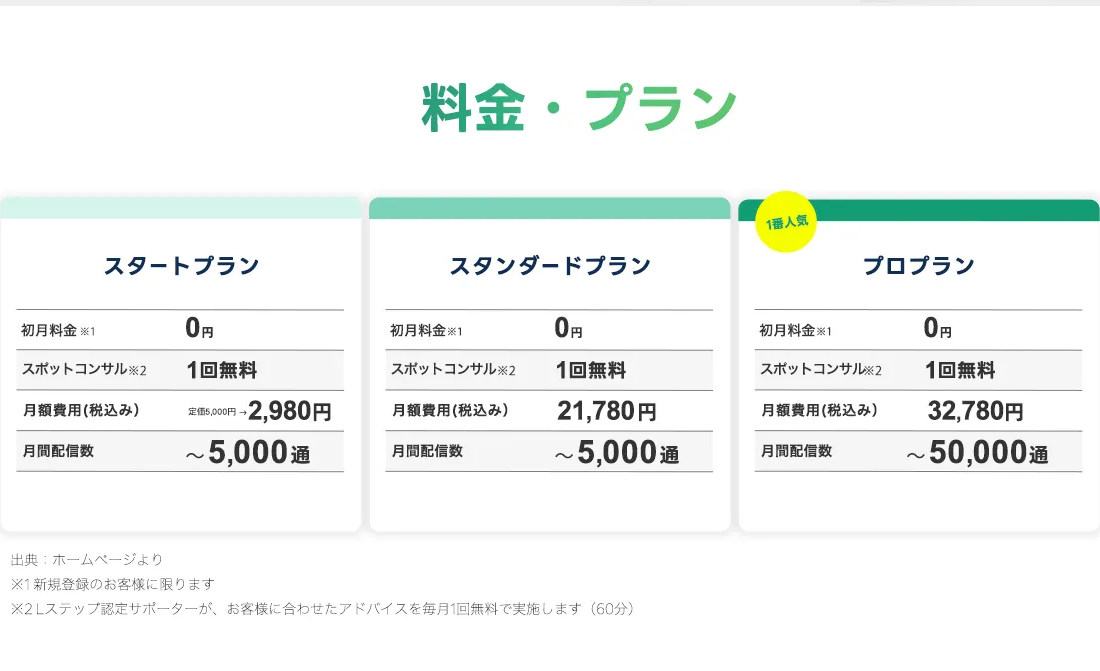This screenshot has height=671, width=1100.
Task: Click Pro plan's 月額費用(税込み) label
Action: pos(819,410)
